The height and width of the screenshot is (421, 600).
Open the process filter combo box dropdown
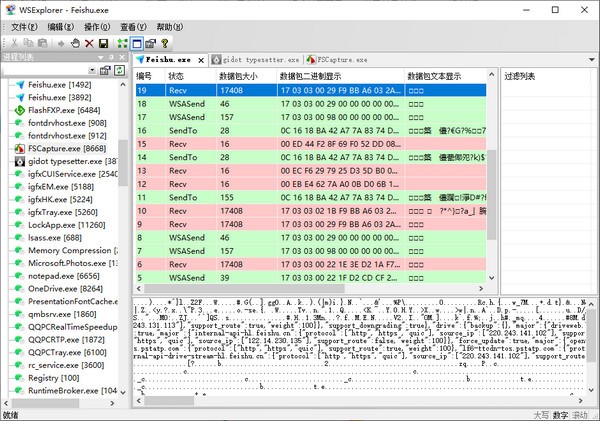pyautogui.click(x=90, y=71)
